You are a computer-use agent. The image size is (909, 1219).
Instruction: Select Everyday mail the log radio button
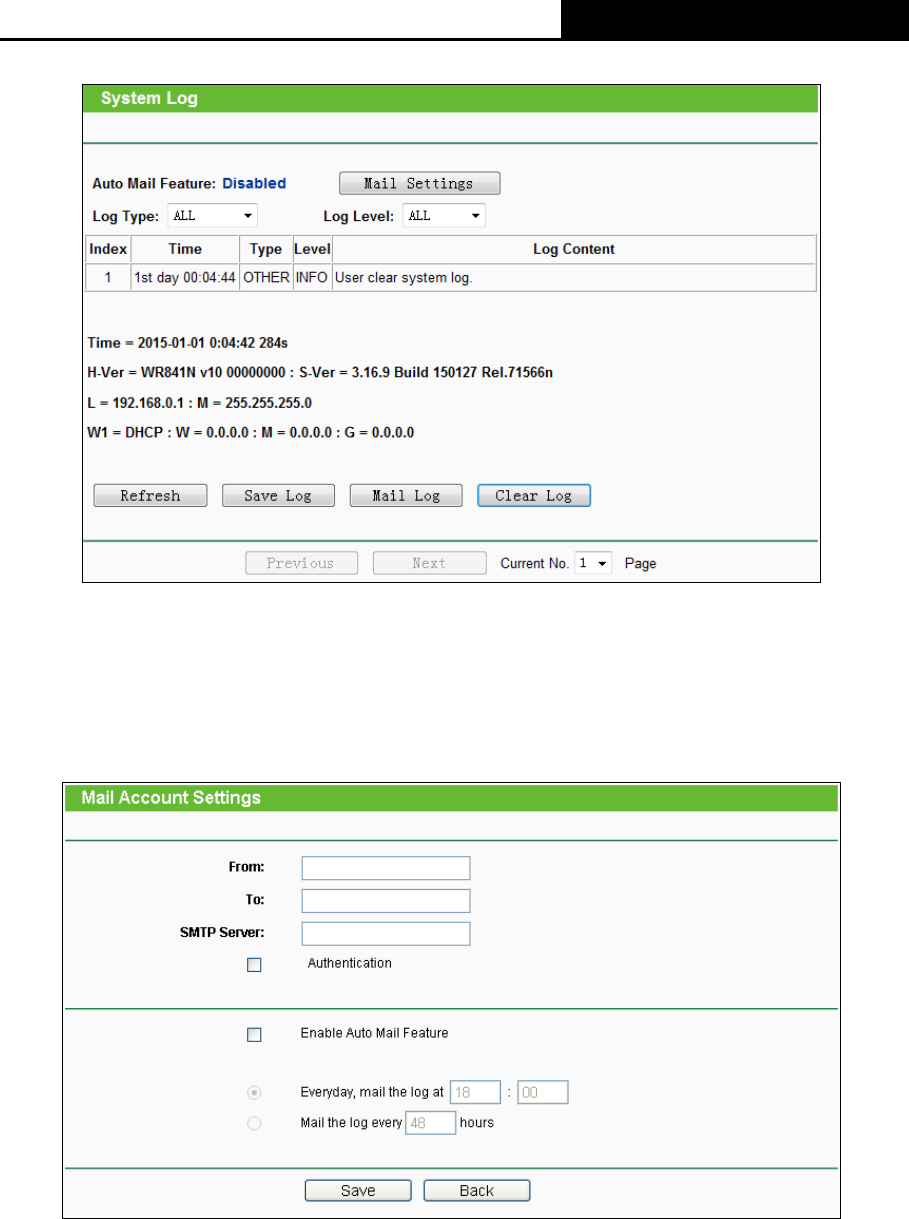point(254,1093)
